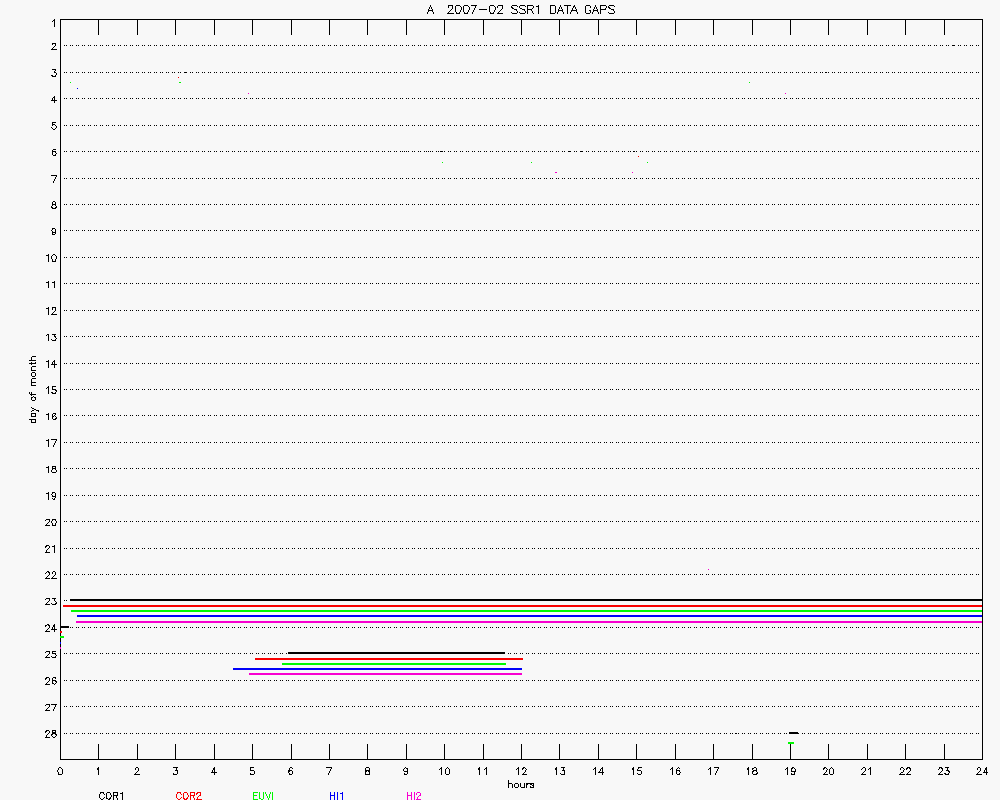
Task: Click the small green marker below day 28
Action: click(x=790, y=743)
